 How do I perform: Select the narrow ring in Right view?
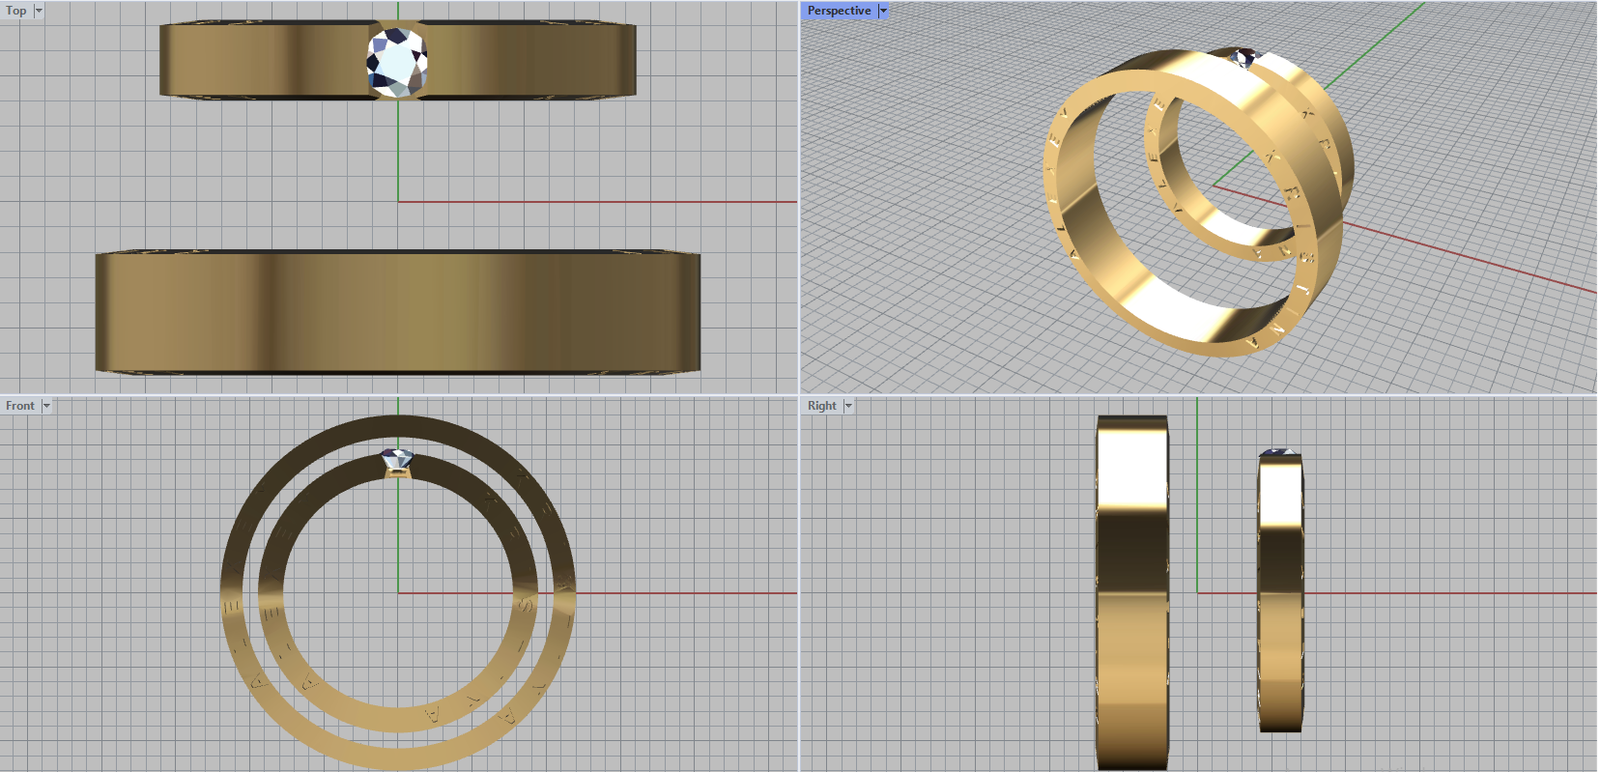point(1280,600)
